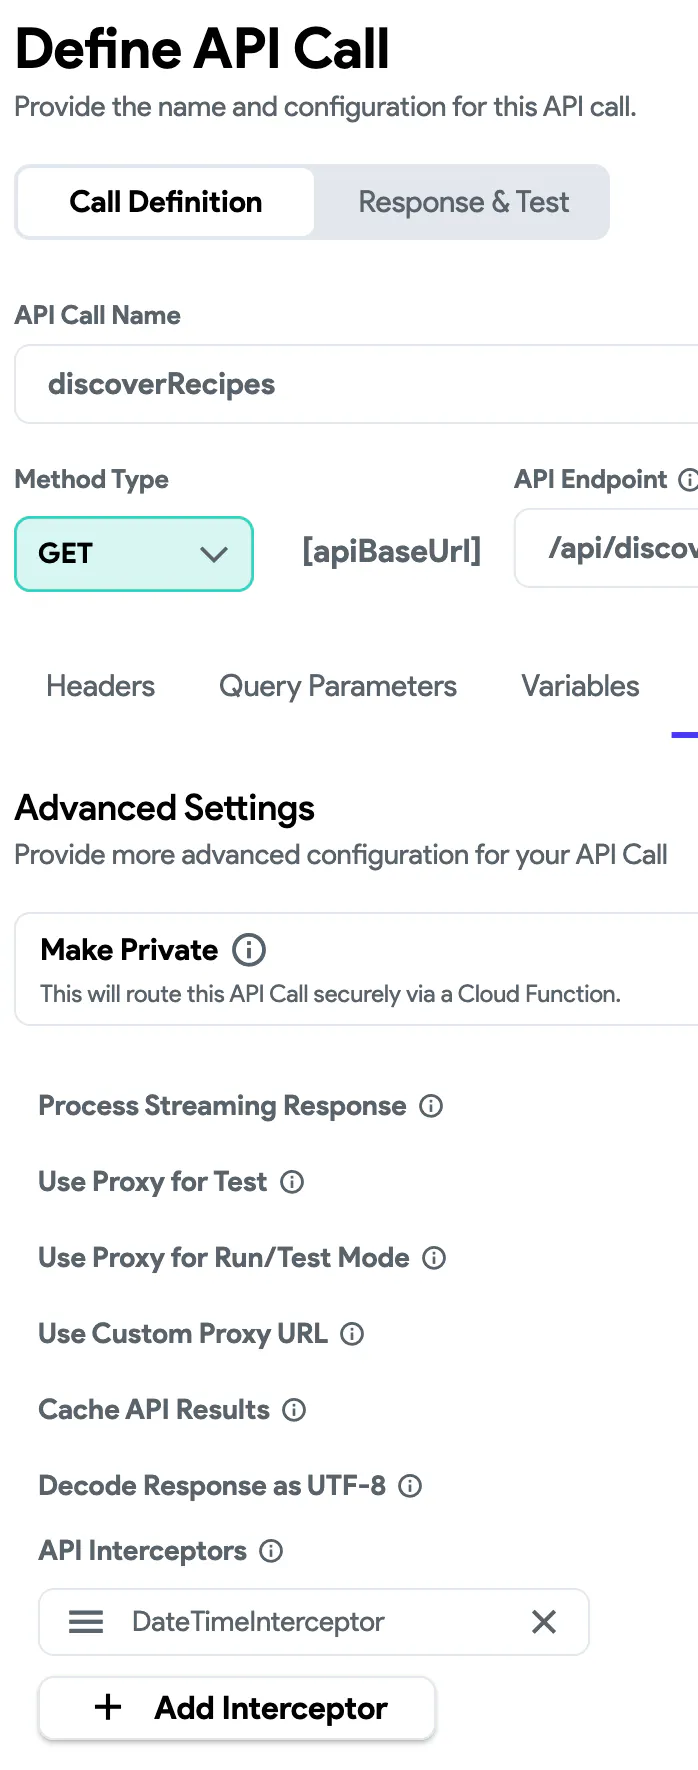Click the API Endpoint input field

[610, 548]
